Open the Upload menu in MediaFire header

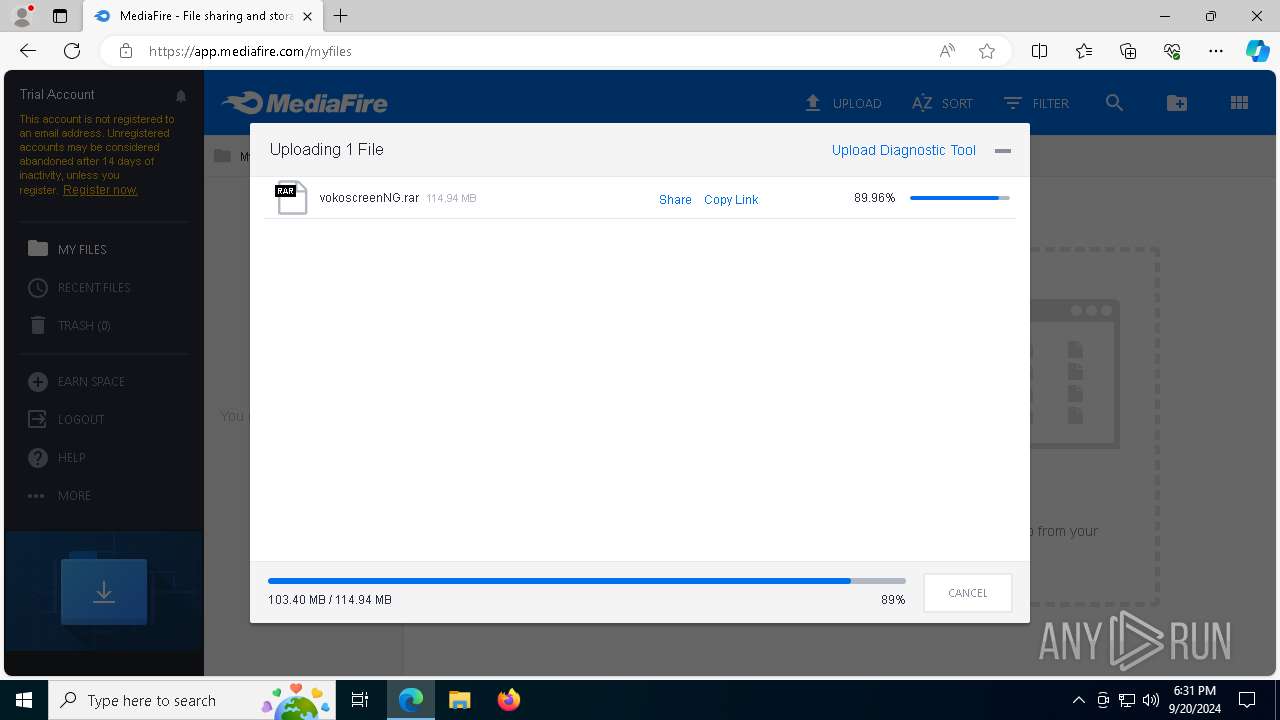(843, 103)
